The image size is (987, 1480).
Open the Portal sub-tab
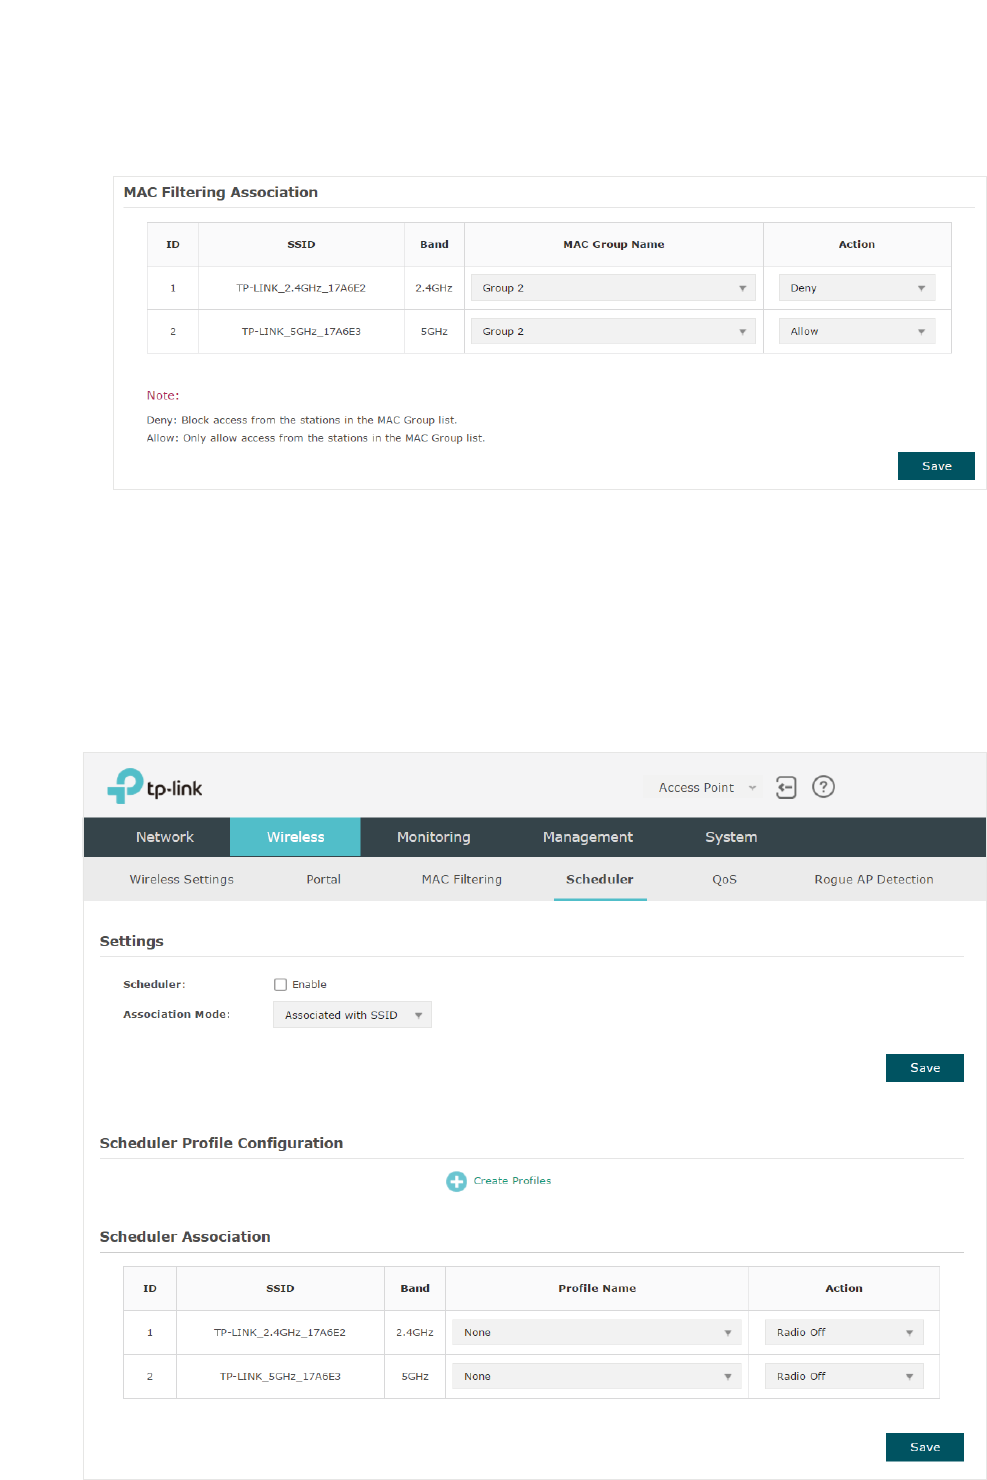(323, 879)
